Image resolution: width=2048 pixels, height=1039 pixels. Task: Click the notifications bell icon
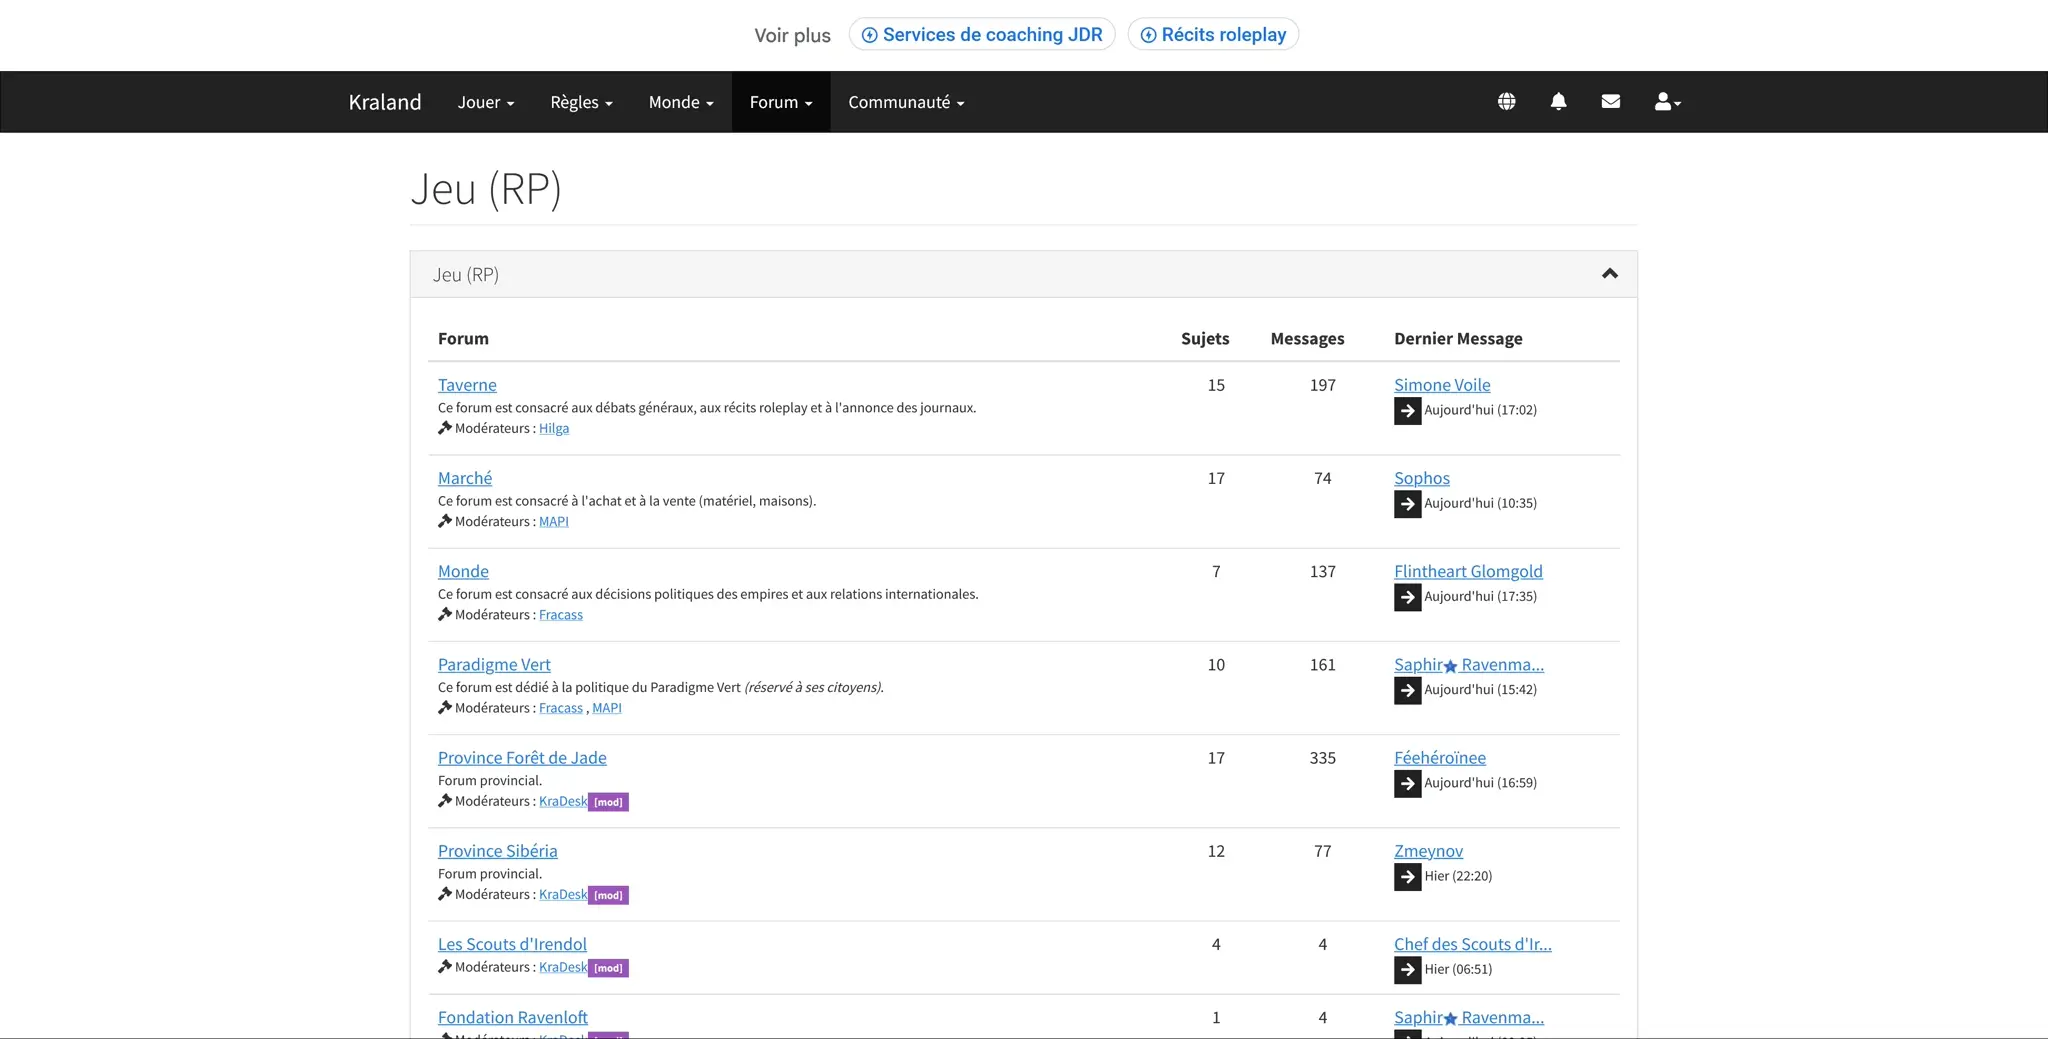1558,101
